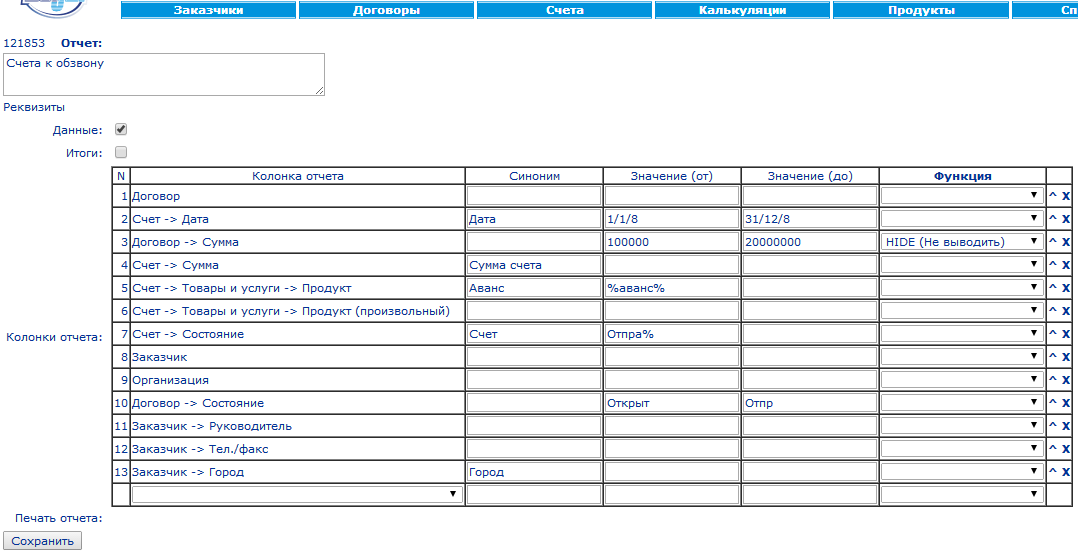Open Функция dropdown for Заказчик -> Город
The image size is (1078, 553).
(962, 472)
